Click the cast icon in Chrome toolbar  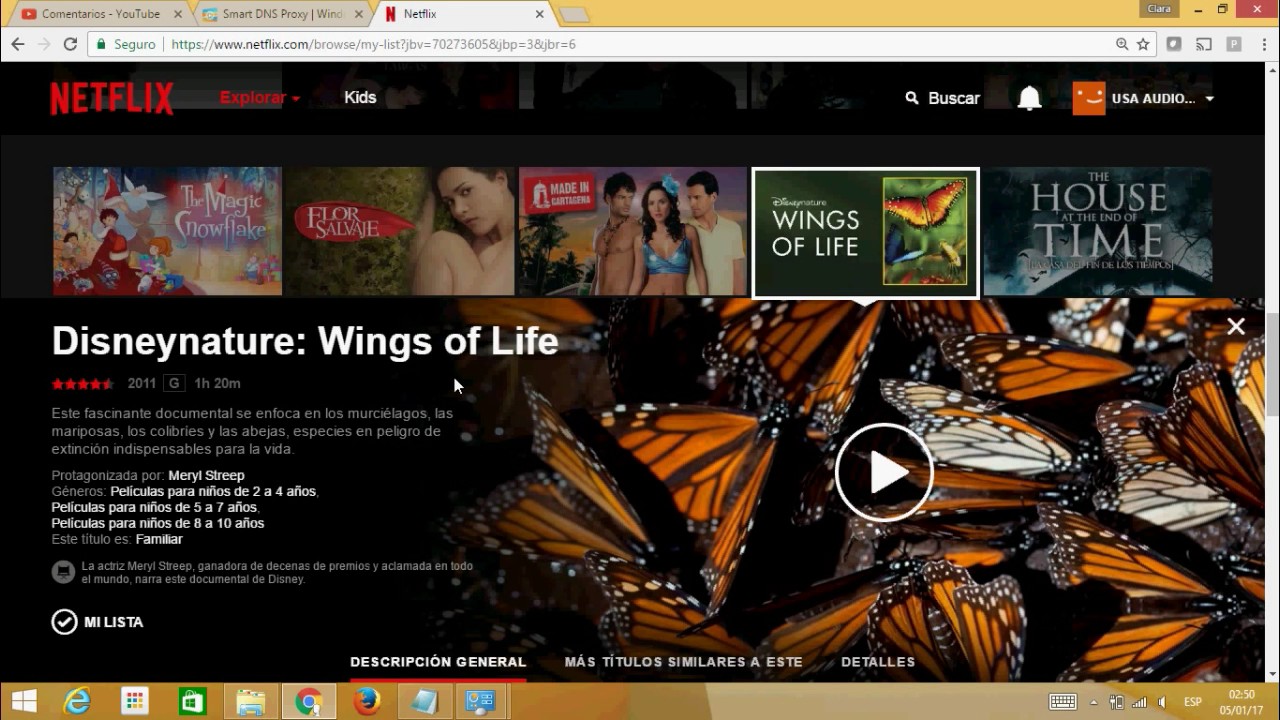1204,44
